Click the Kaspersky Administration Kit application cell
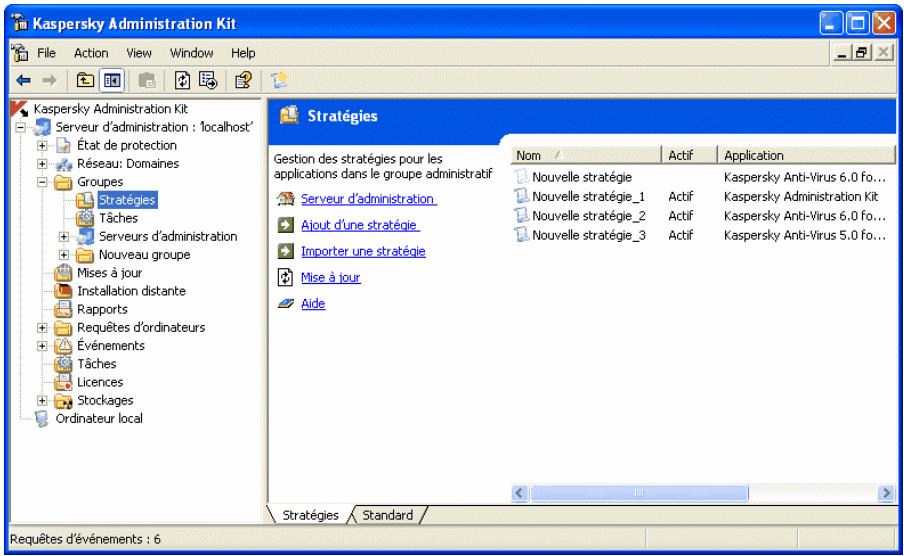The image size is (904, 556). tap(801, 196)
